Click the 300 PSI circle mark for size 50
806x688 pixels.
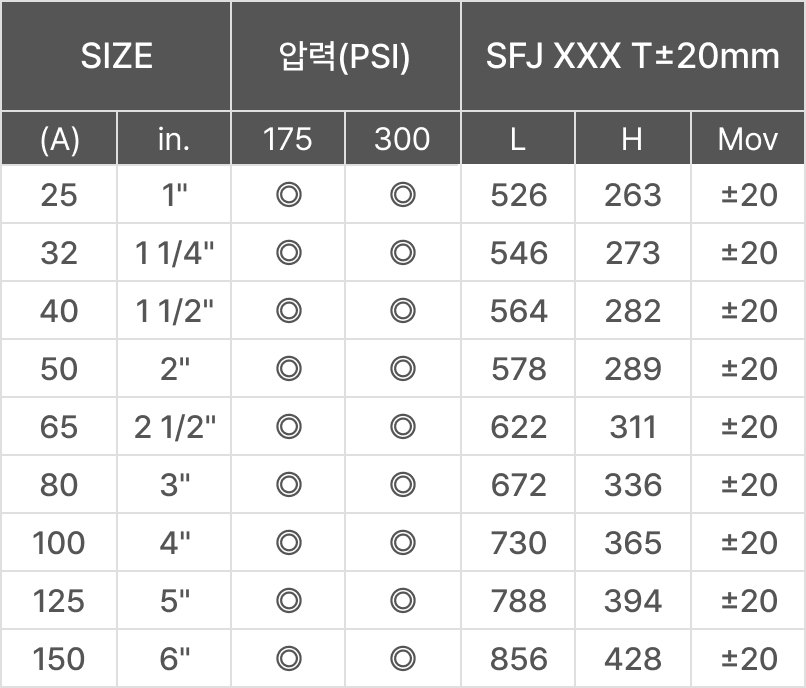click(402, 369)
